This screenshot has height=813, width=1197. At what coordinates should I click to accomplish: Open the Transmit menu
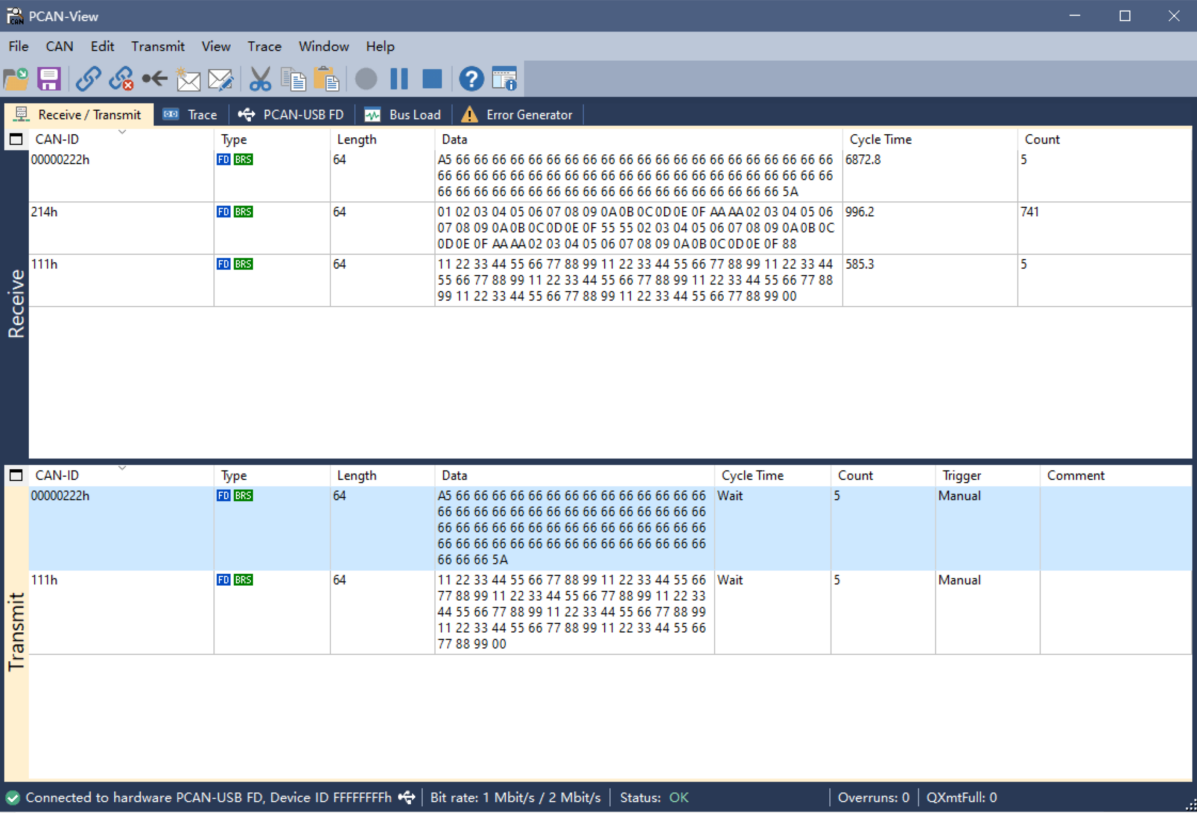point(158,47)
